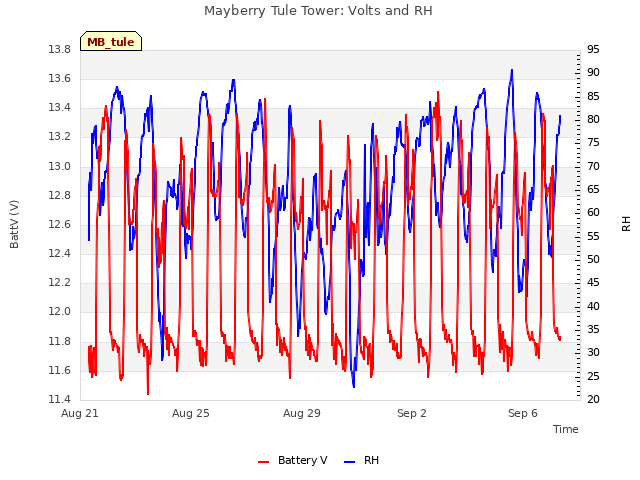Click the 12.0 voltage axis value
640x480 pixels.
click(60, 312)
